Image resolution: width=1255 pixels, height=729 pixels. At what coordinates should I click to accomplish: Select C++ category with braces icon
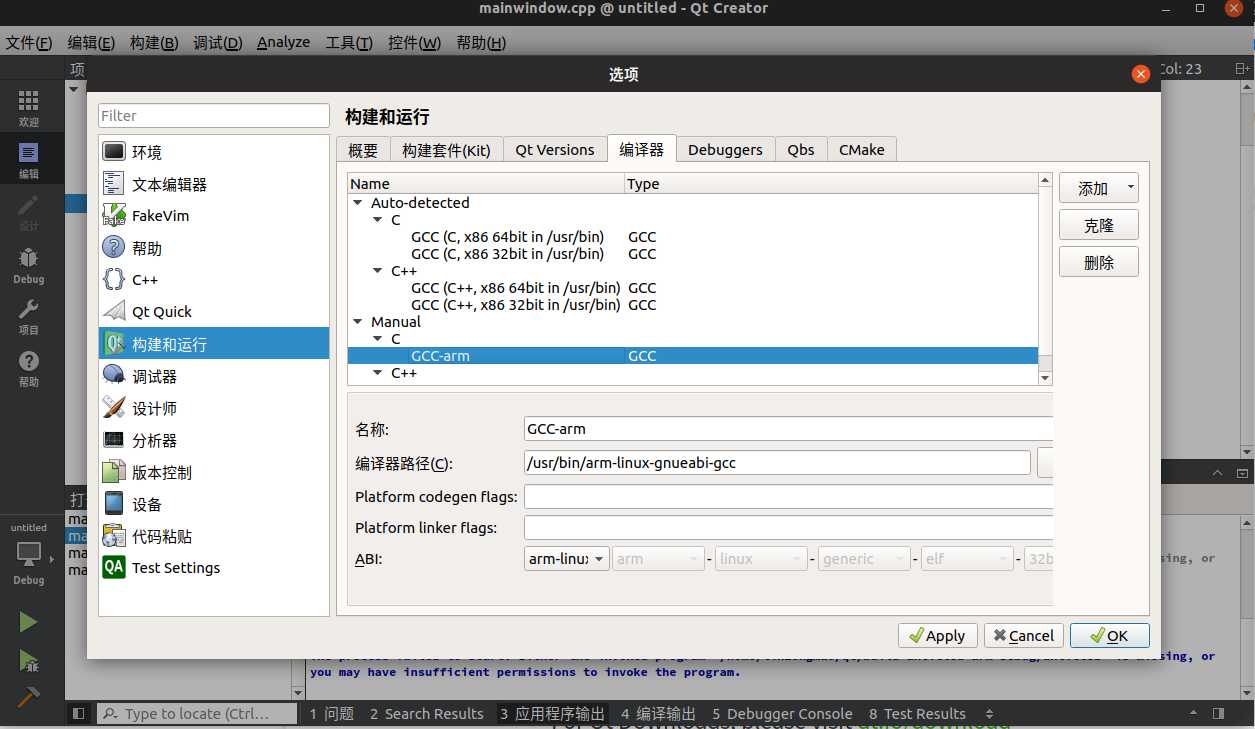point(214,280)
